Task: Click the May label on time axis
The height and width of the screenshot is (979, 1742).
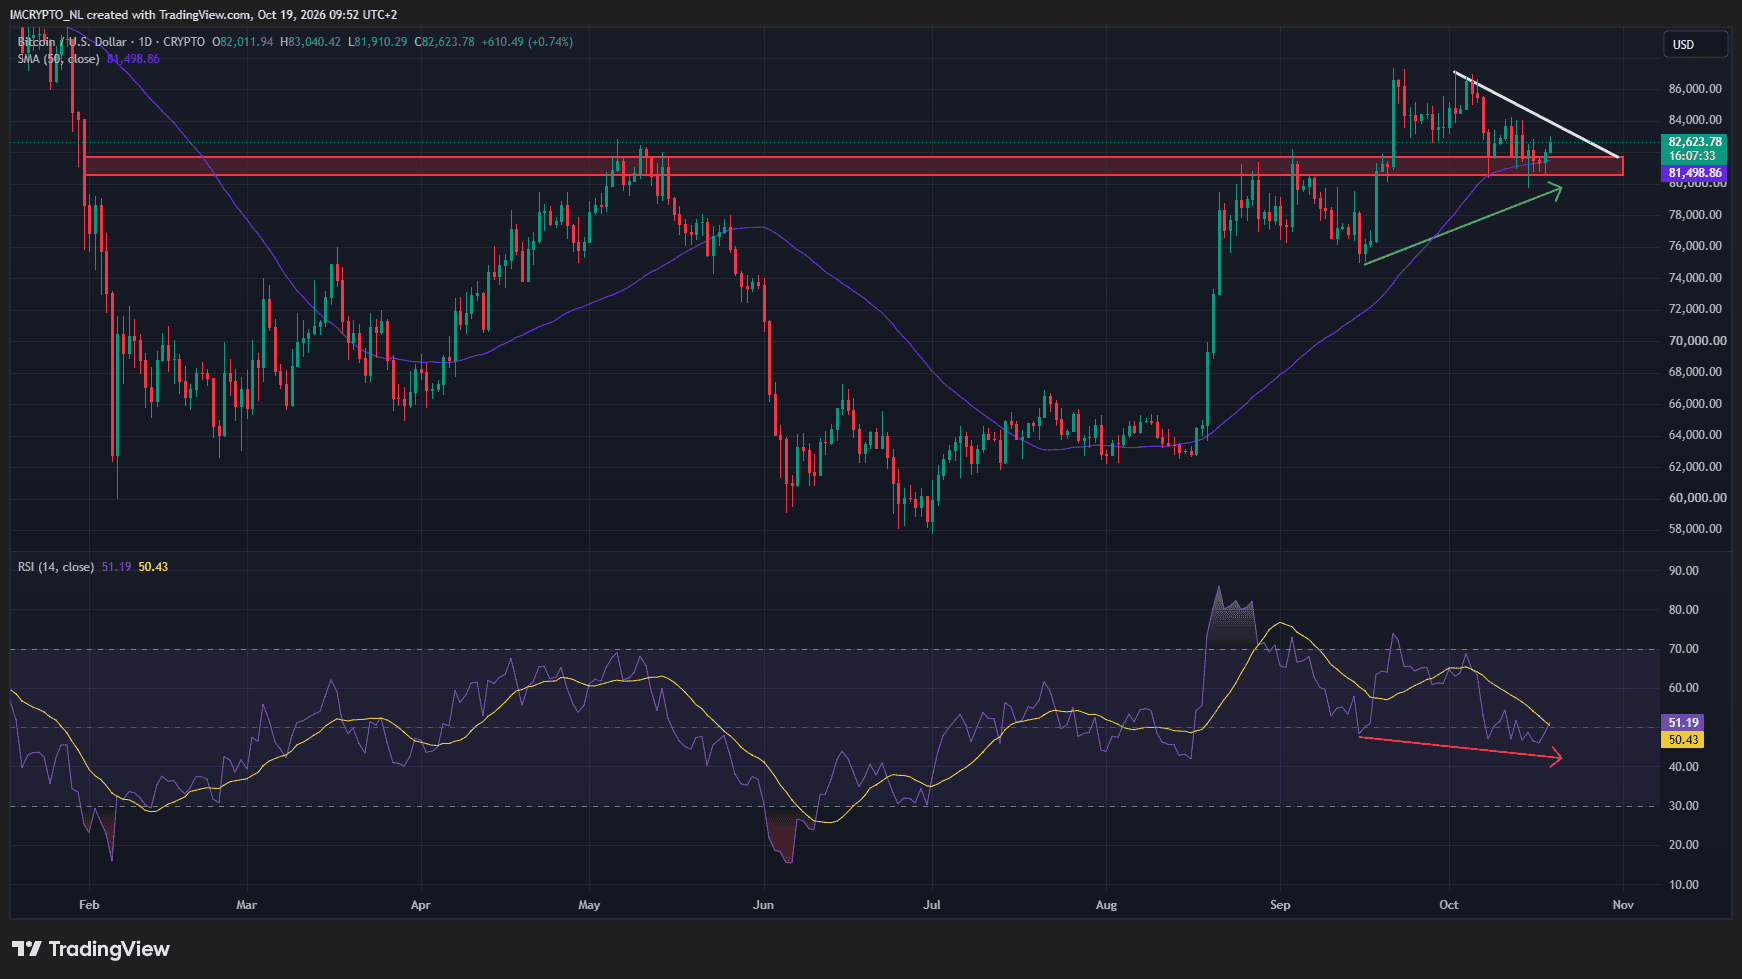Action: 589,905
